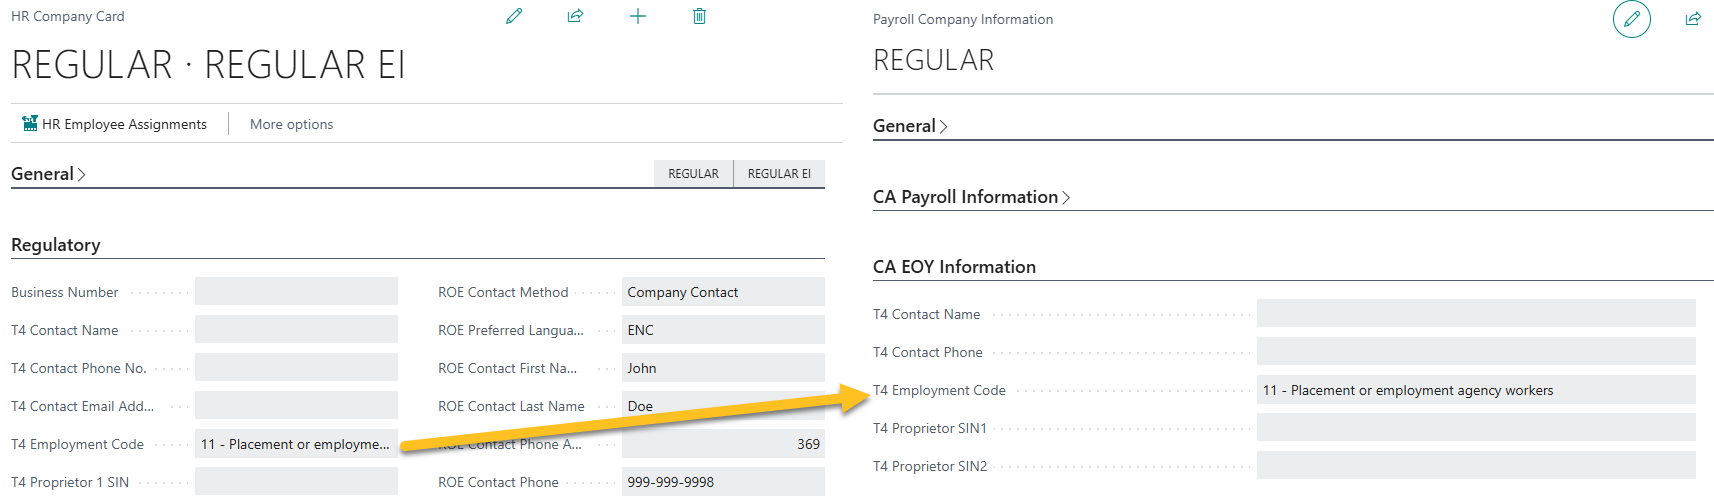
Task: Click the share icon on Payroll Company Information
Action: tap(1693, 19)
